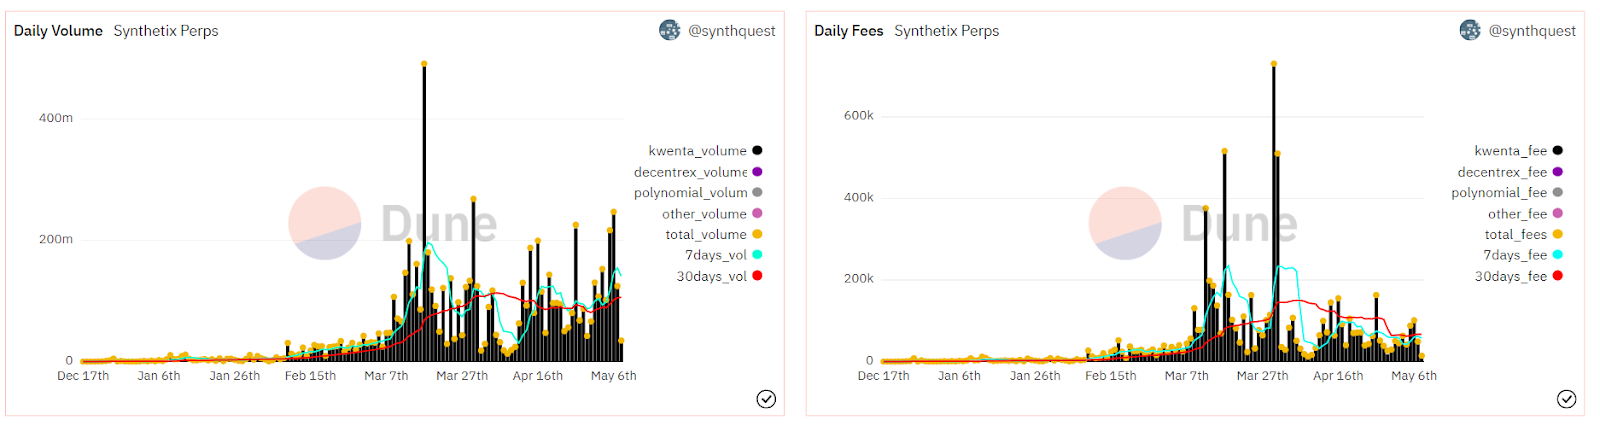Click the 400k axis label on fees chart
The height and width of the screenshot is (426, 1600).
coord(859,197)
